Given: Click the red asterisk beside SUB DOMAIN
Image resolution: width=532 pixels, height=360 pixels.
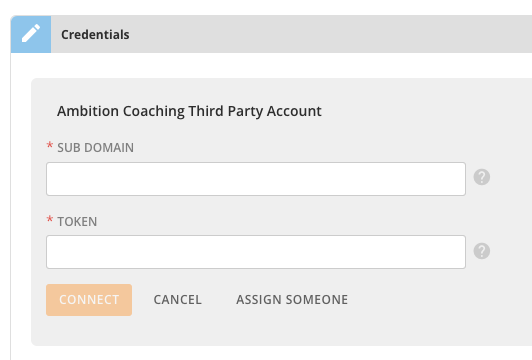Looking at the screenshot, I should point(50,146).
